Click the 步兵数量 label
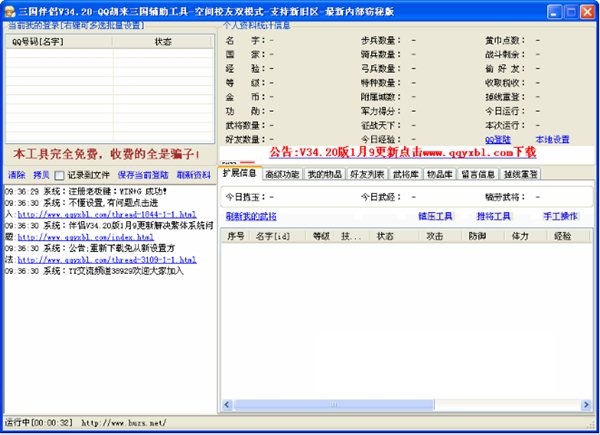This screenshot has width=600, height=435. [x=380, y=41]
